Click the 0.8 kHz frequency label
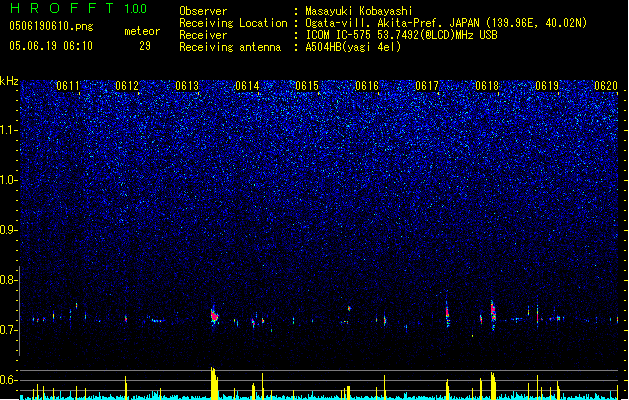 click(8, 280)
